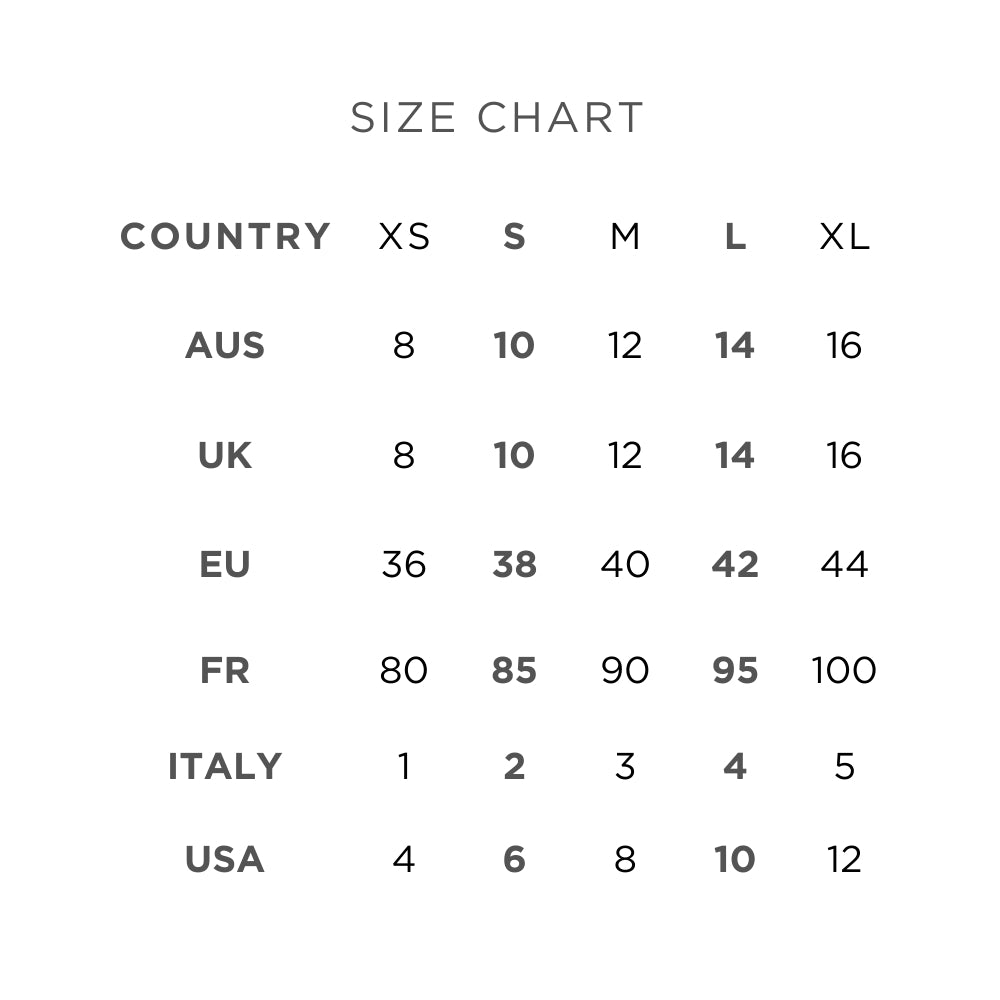Image resolution: width=1000 pixels, height=1000 pixels.
Task: Click the SIZE CHART title
Action: 497,118
